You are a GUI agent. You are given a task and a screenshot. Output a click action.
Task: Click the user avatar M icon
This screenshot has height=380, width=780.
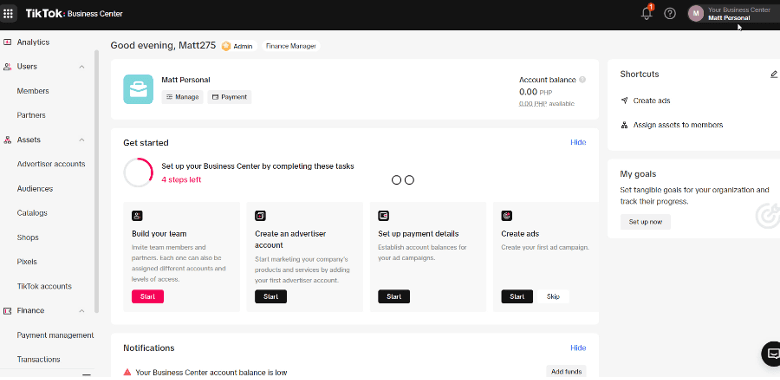point(696,13)
